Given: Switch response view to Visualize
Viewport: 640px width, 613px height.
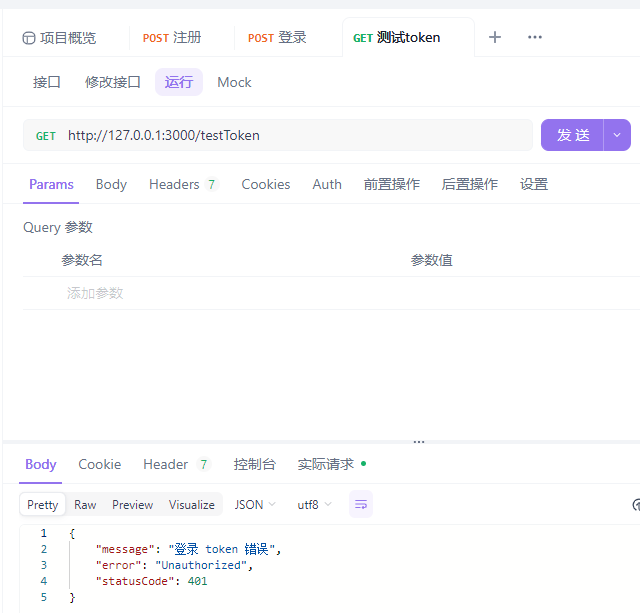Looking at the screenshot, I should pos(191,505).
